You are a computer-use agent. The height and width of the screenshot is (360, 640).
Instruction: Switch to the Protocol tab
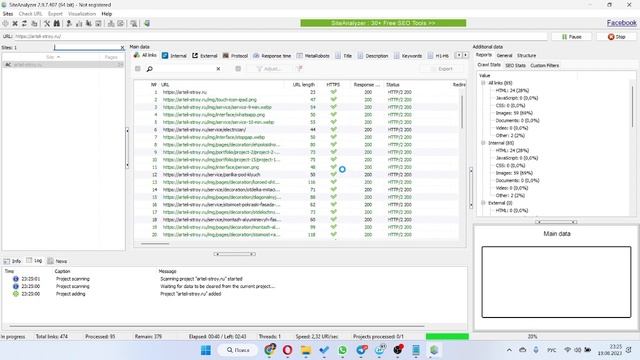click(x=235, y=56)
